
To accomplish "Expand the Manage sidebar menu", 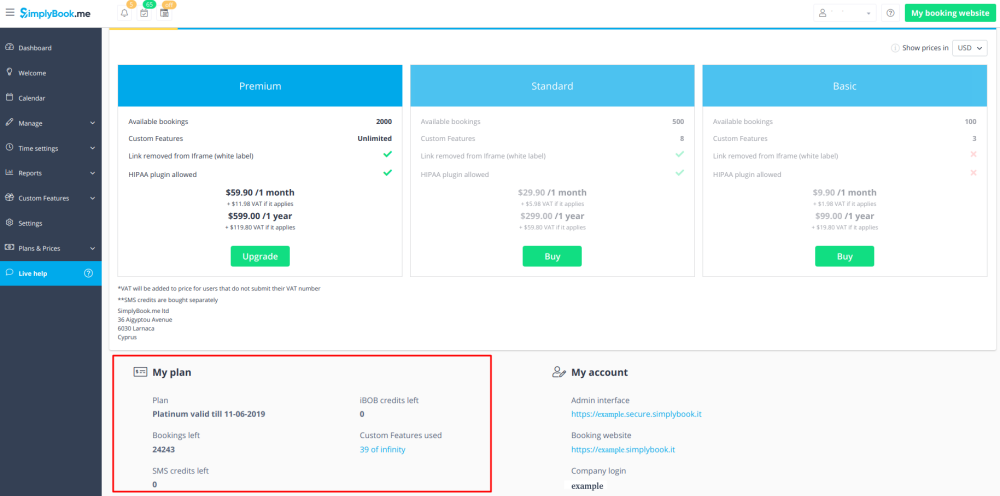I will [x=50, y=123].
